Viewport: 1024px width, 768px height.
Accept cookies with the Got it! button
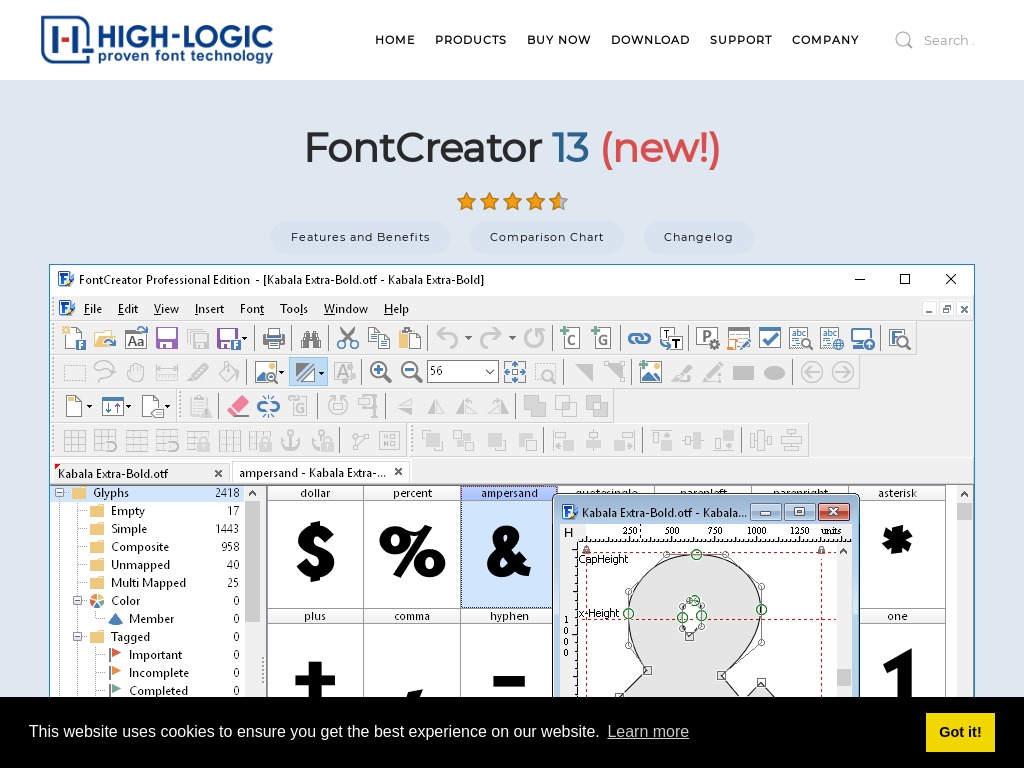960,732
